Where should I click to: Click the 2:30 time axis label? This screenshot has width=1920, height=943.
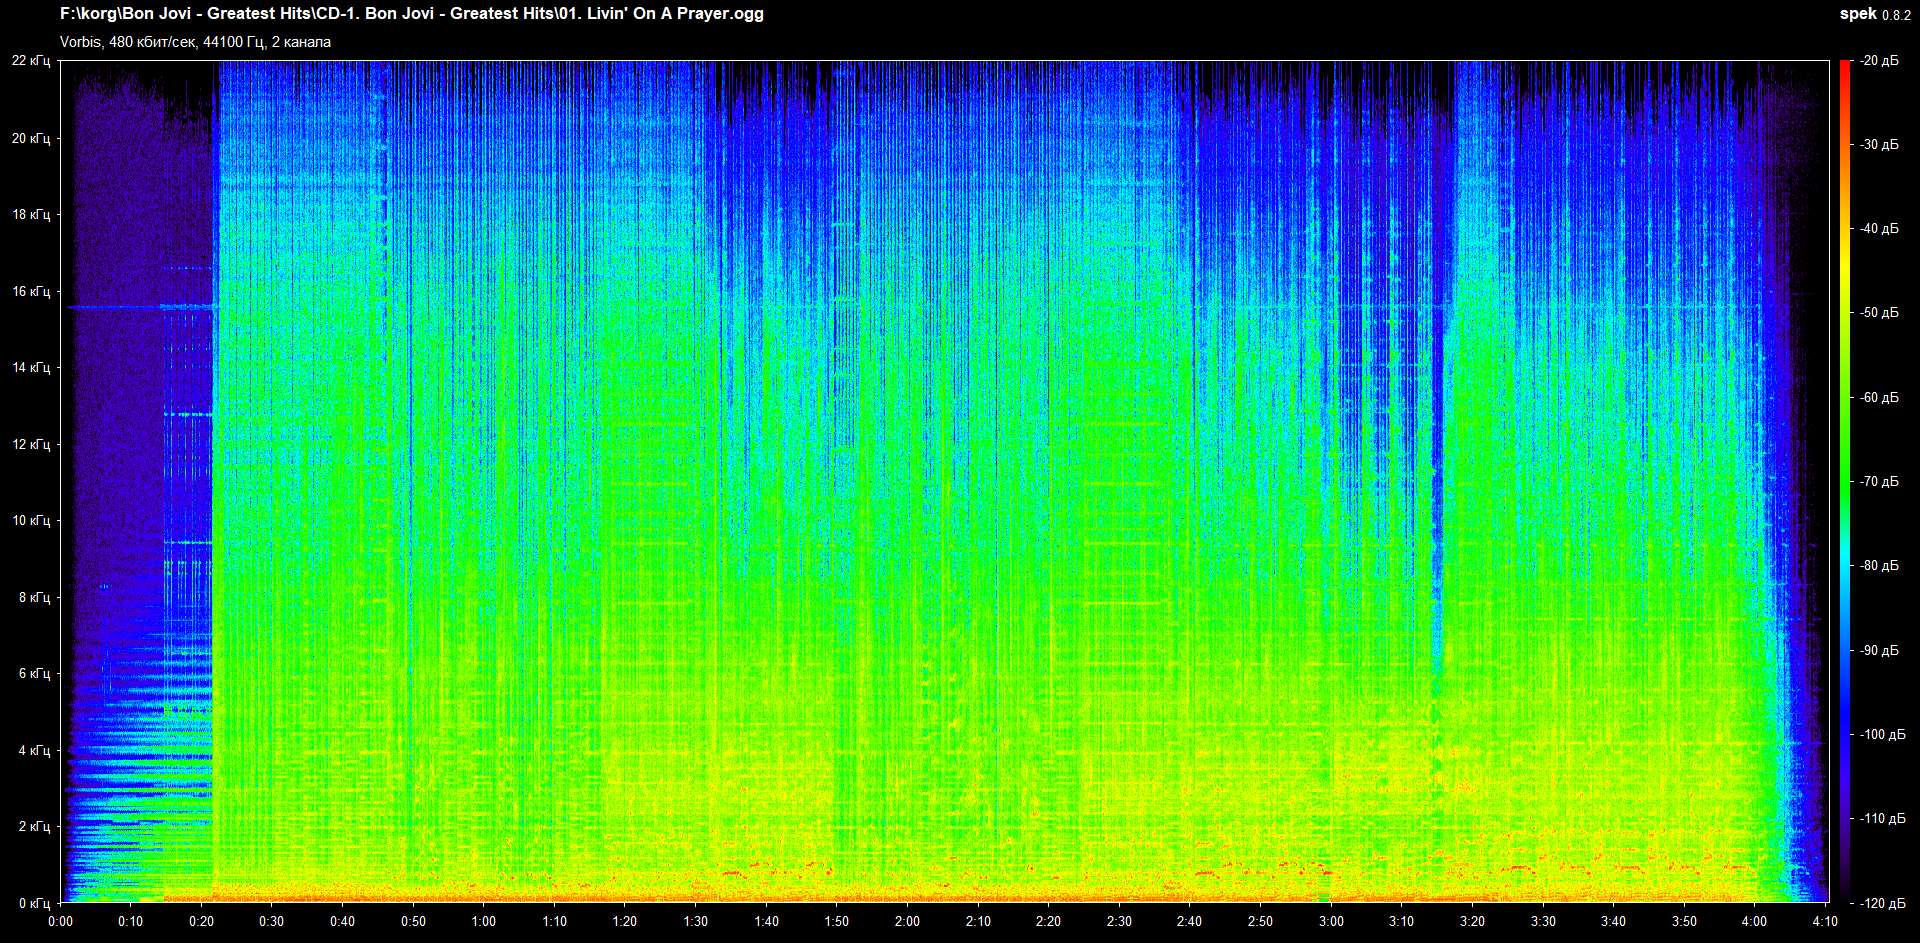[x=1119, y=921]
